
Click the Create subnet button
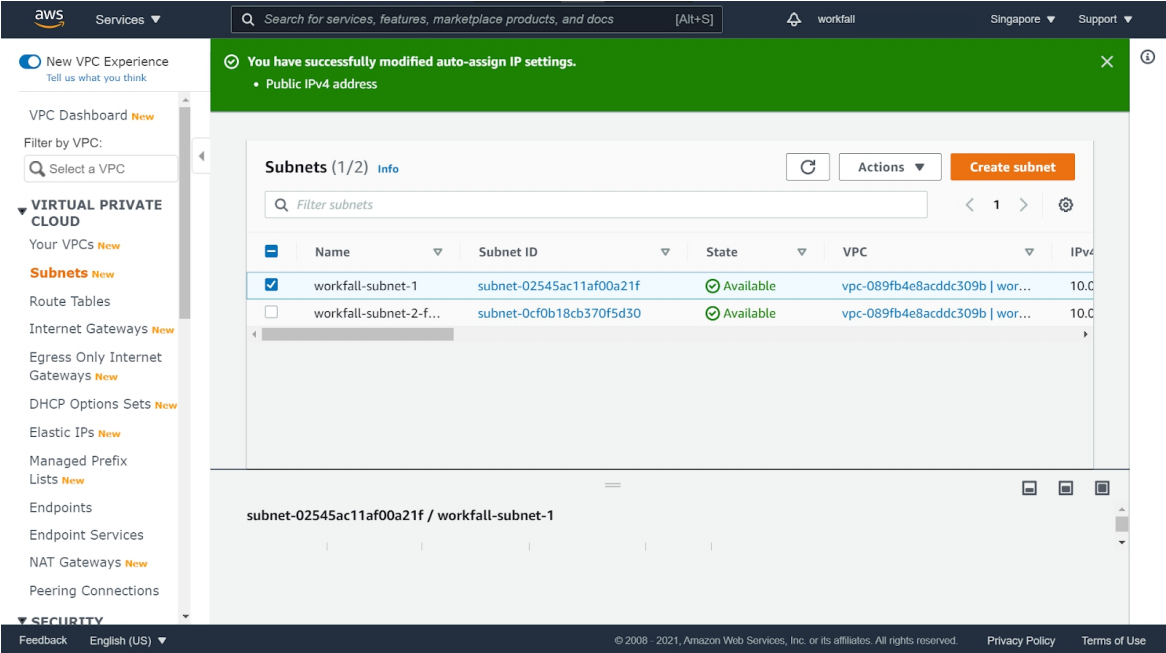1012,167
